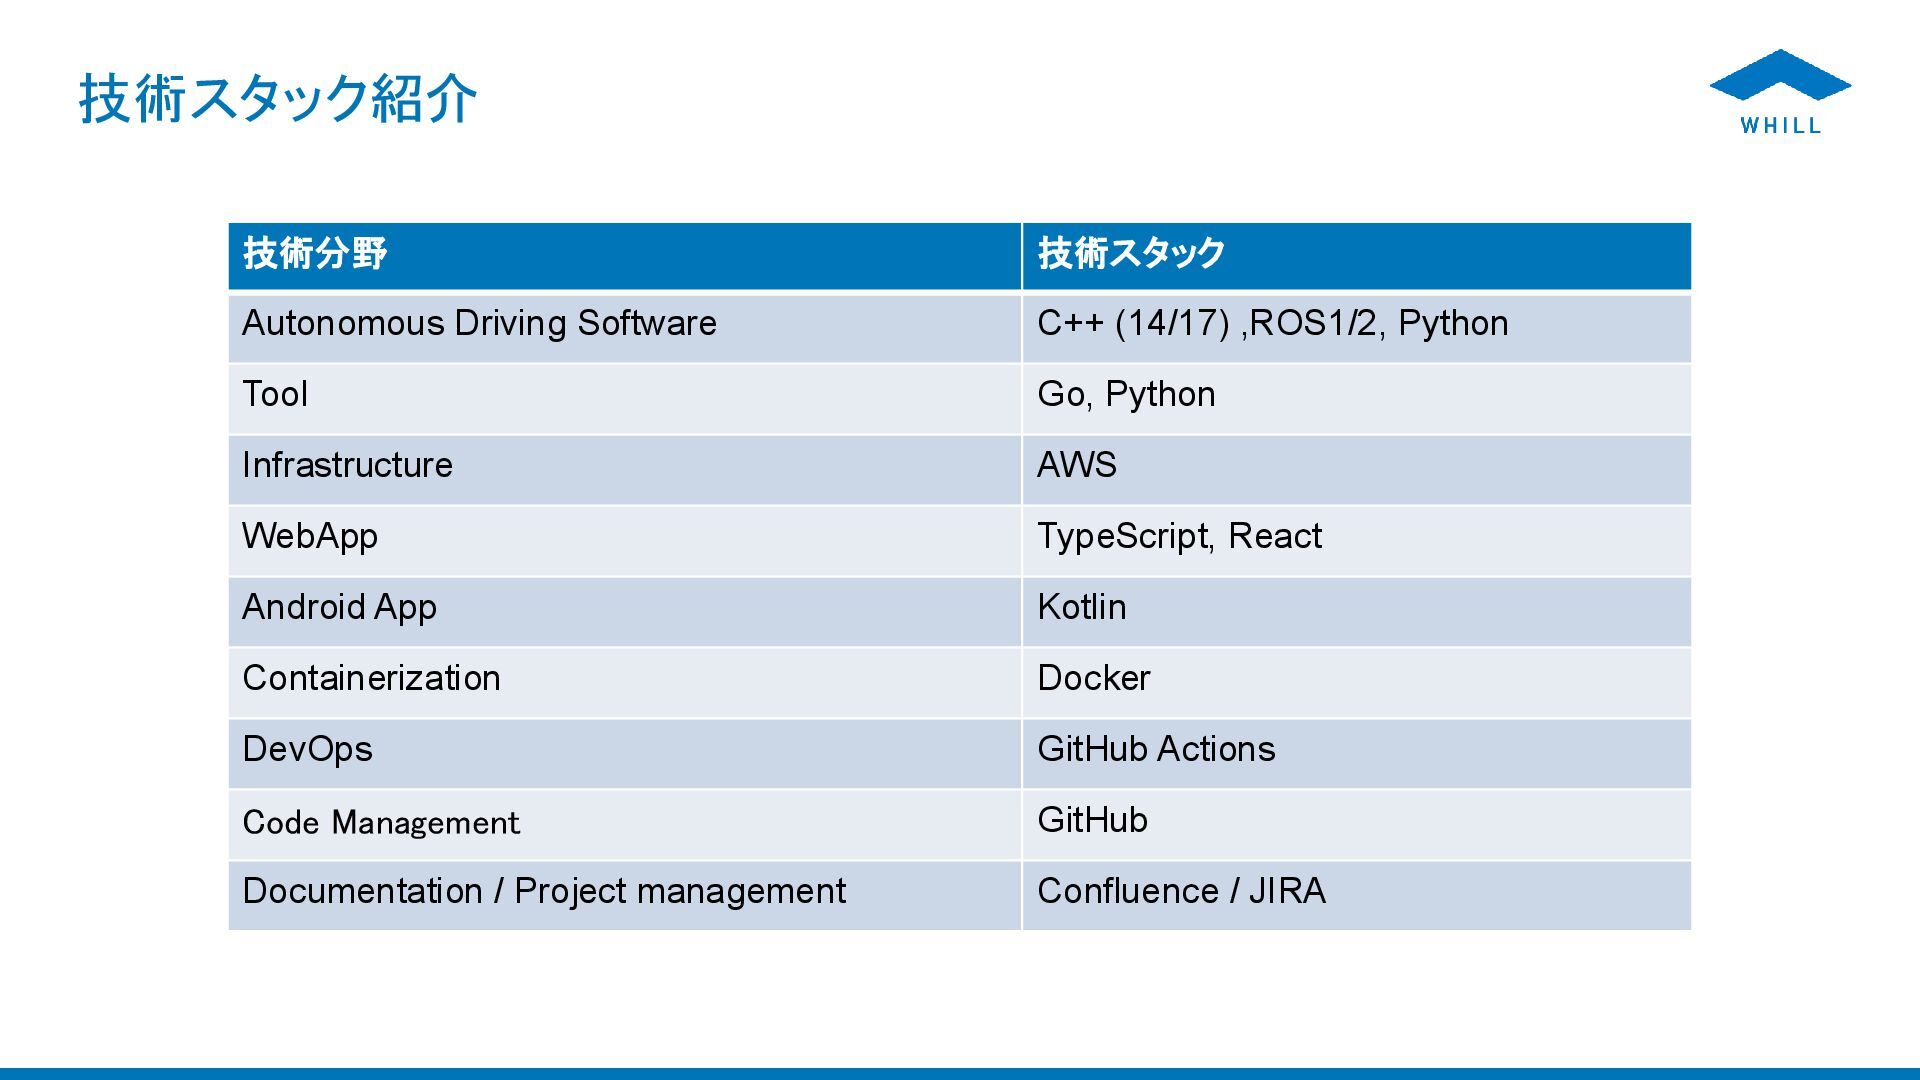
Task: Select the Containerization cell
Action: (371, 679)
